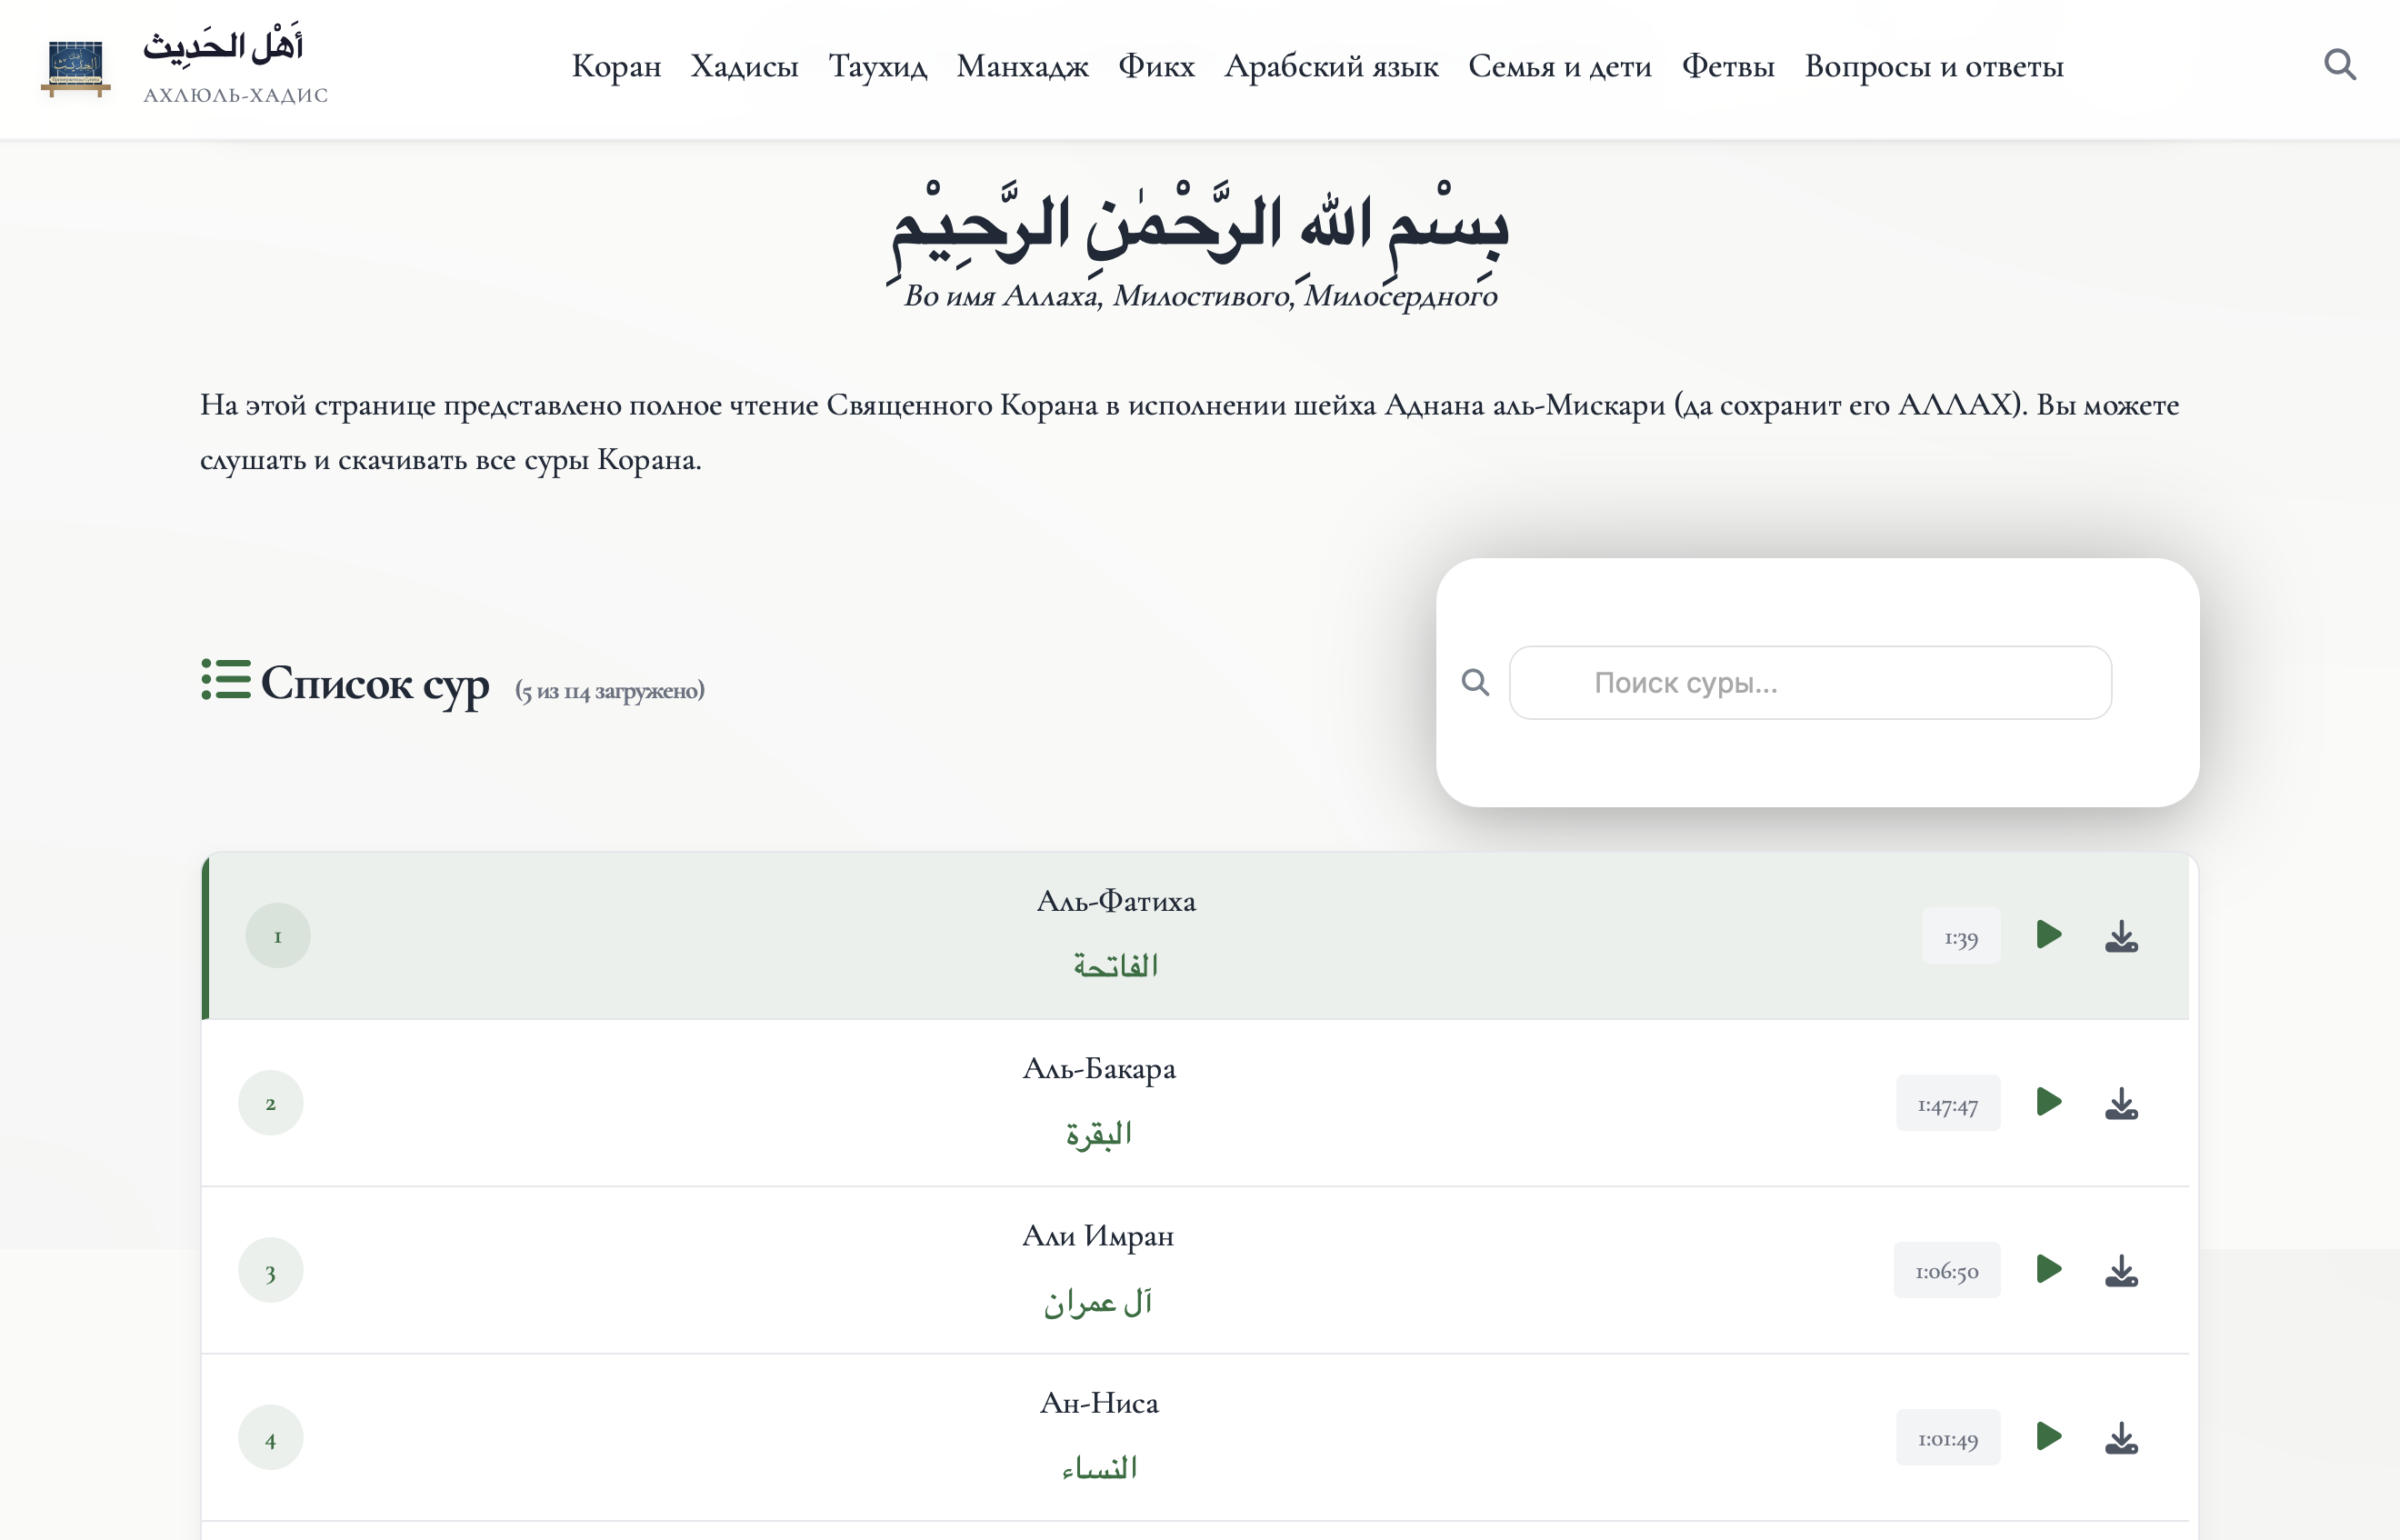Play surah Аль-Бакара
The height and width of the screenshot is (1540, 2400).
(2048, 1102)
